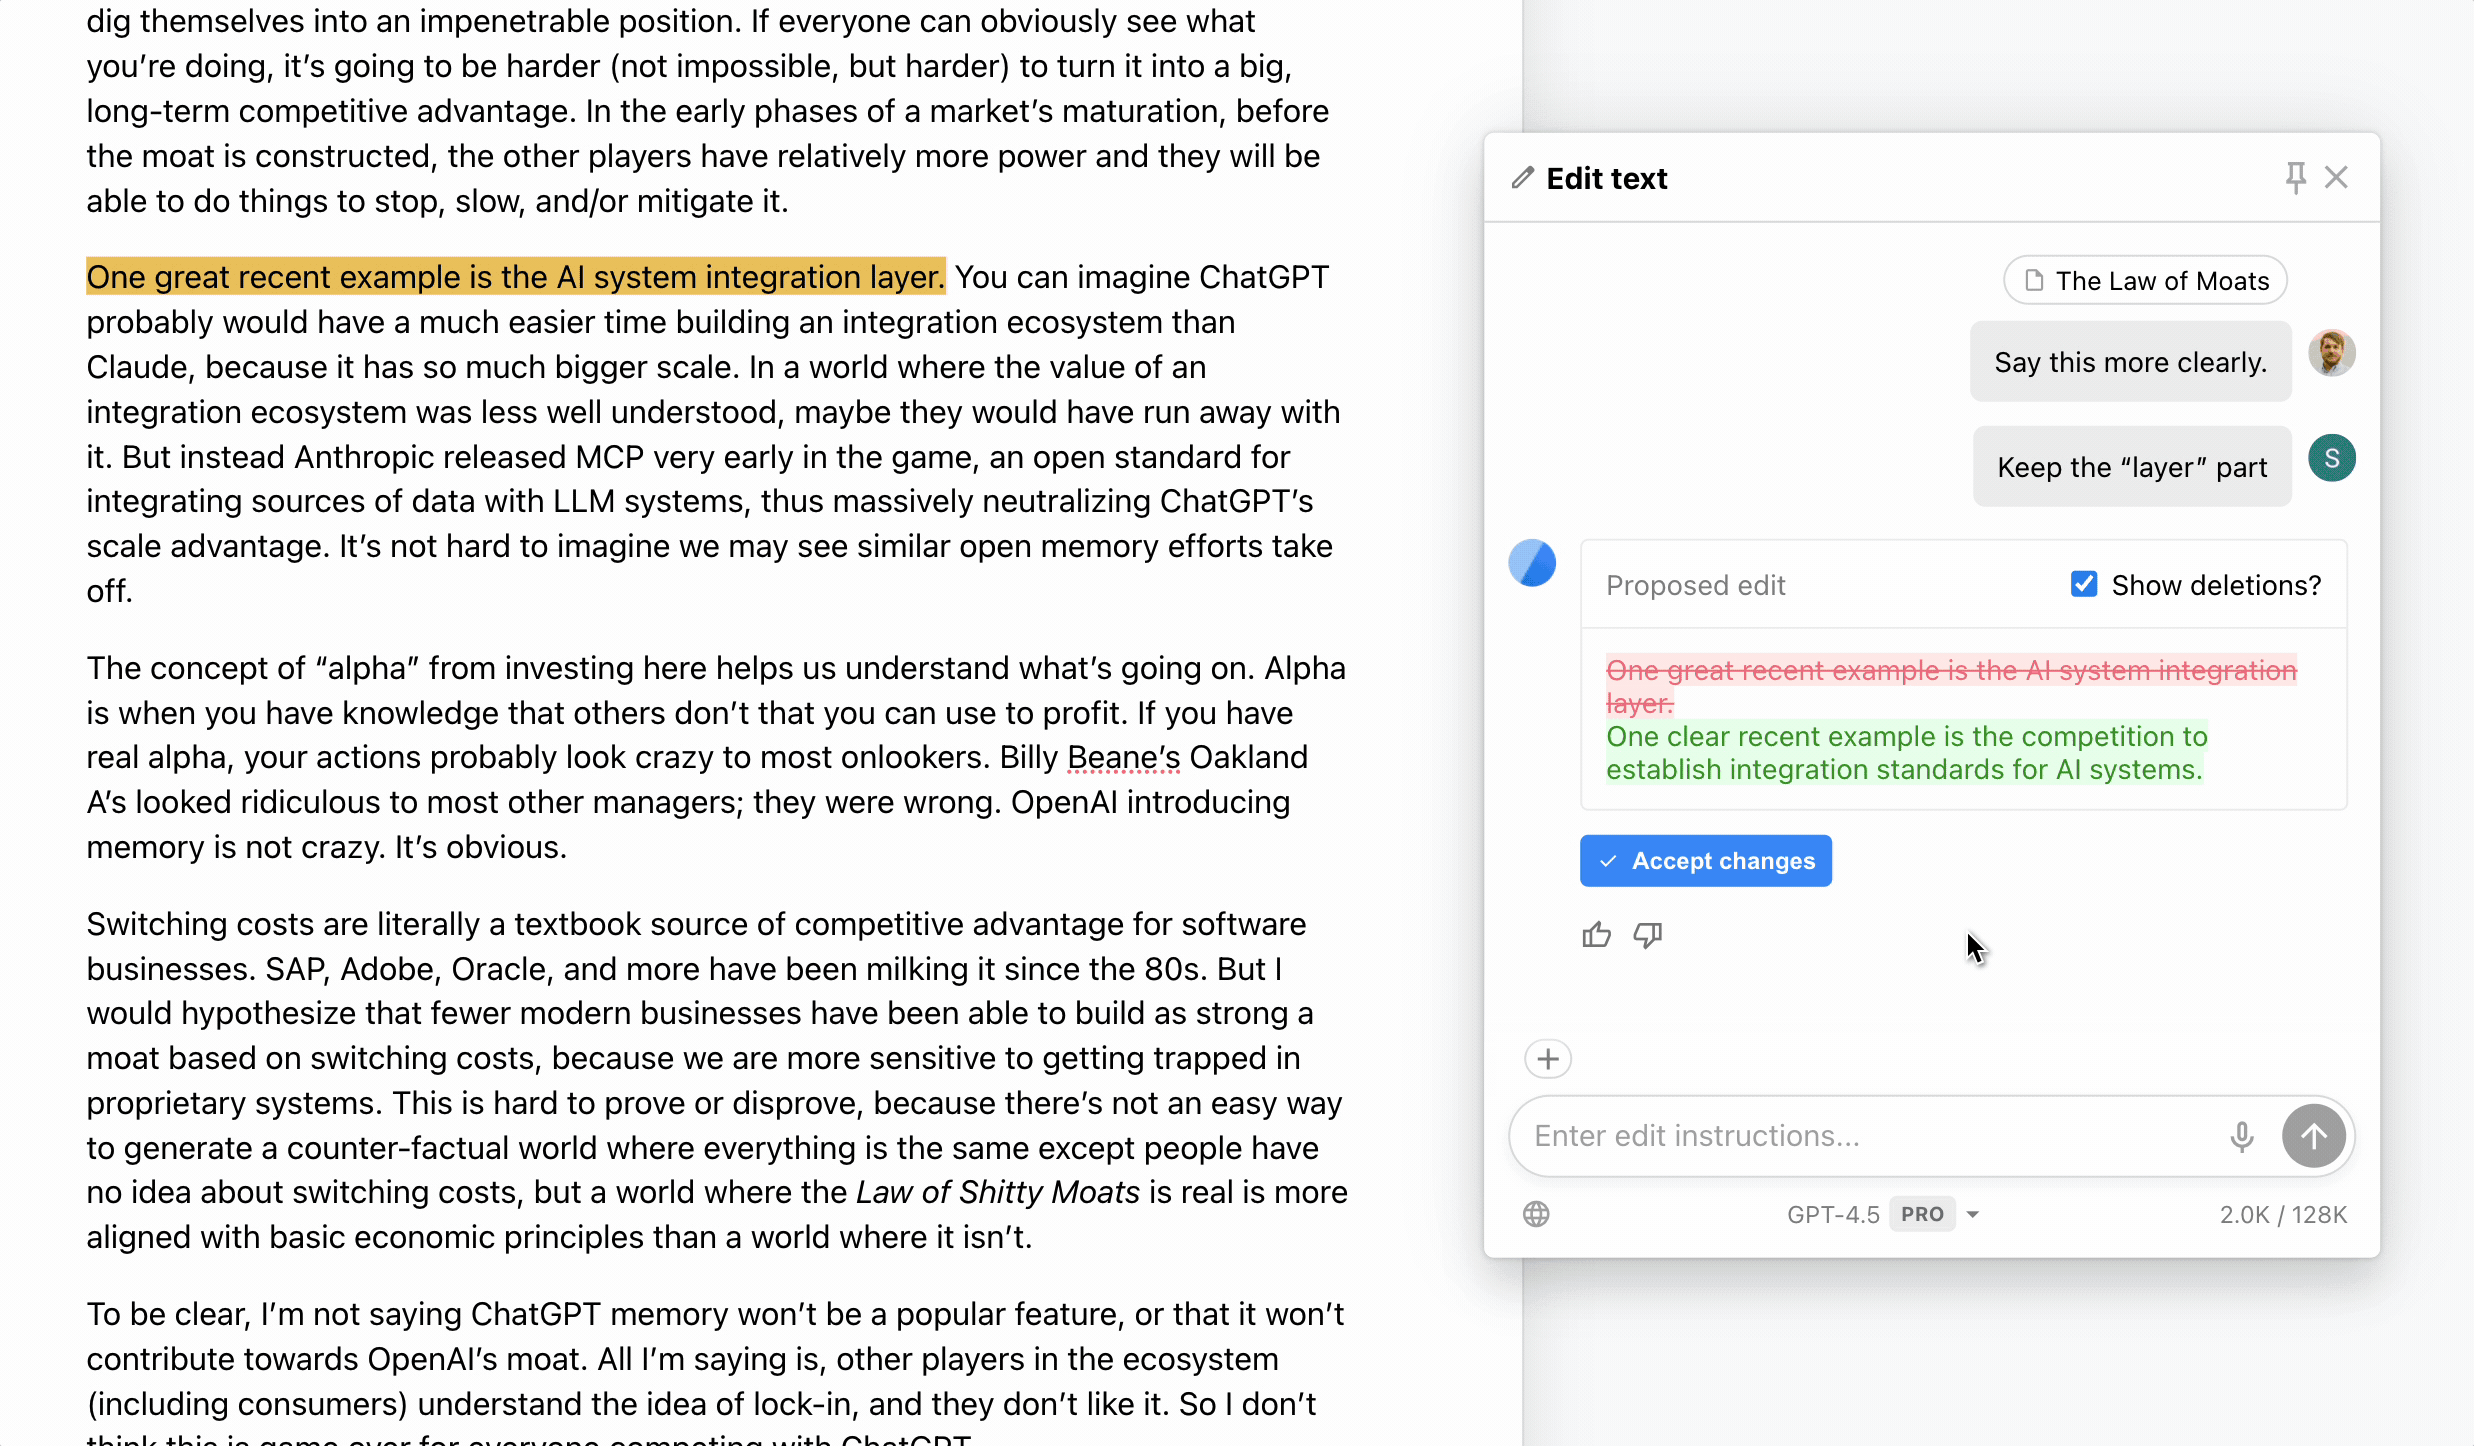Click the pencil icon beside Edit text
2474x1446 pixels.
(1522, 178)
